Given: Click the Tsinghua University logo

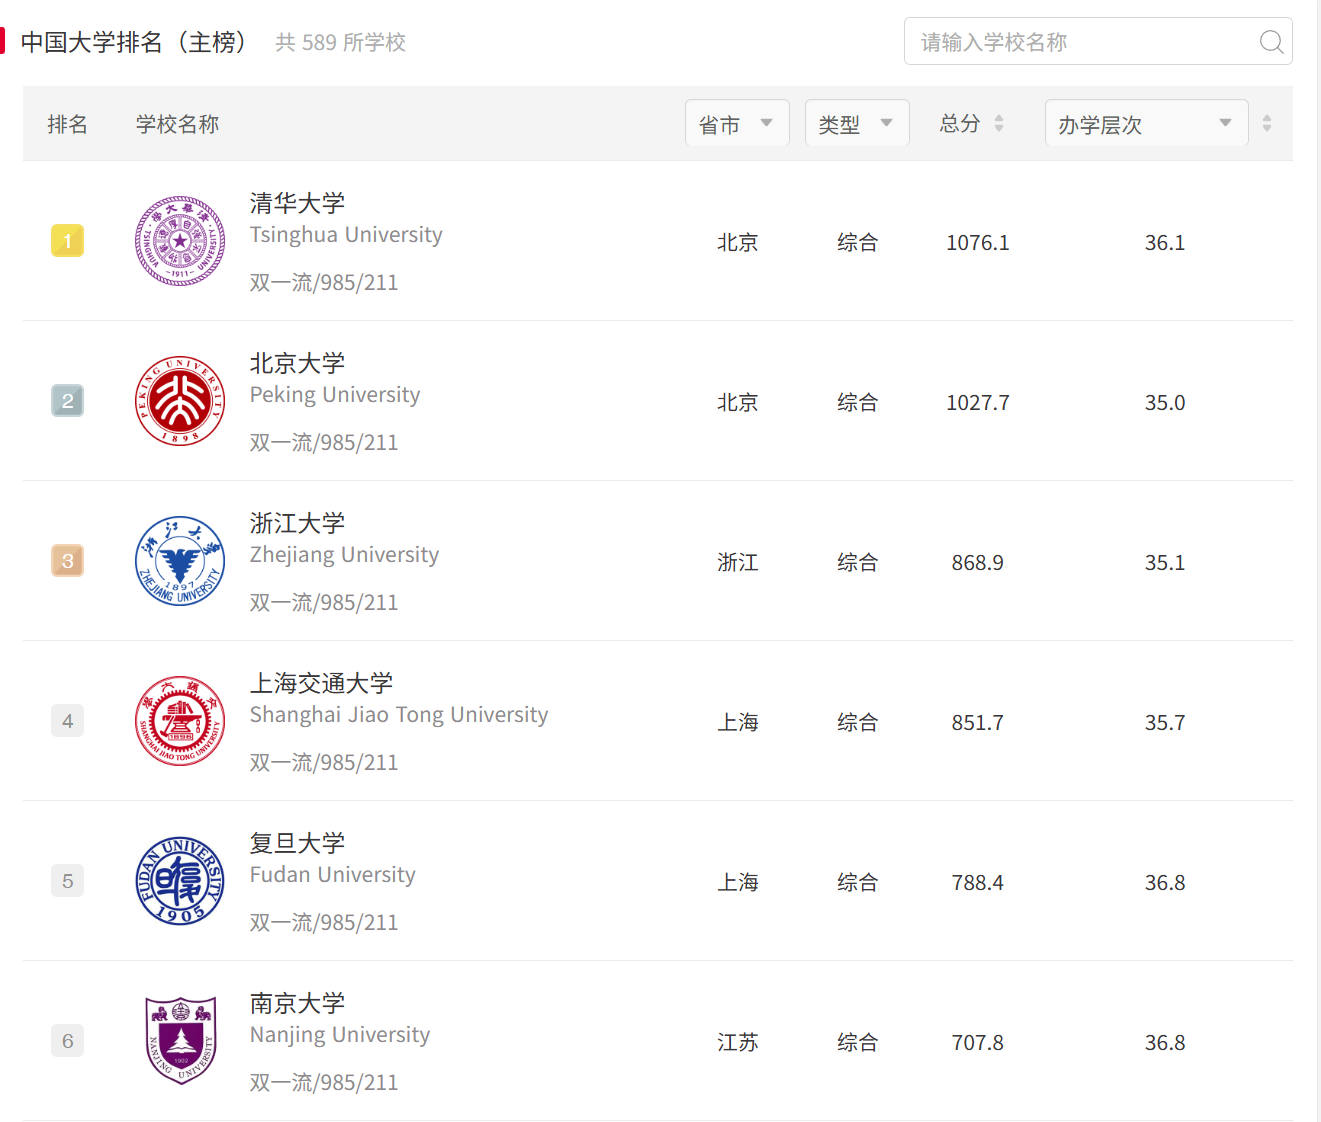Looking at the screenshot, I should [x=180, y=241].
